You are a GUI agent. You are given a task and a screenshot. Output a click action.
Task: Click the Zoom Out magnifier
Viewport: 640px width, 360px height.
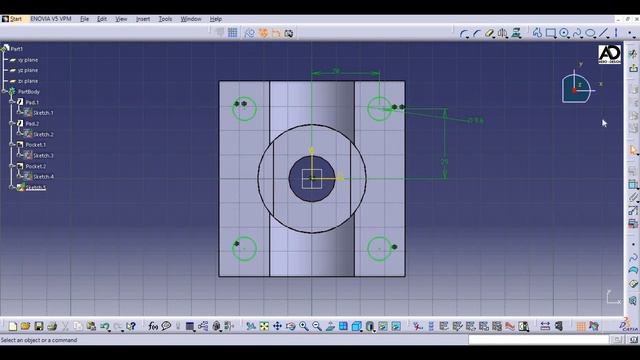(317, 326)
